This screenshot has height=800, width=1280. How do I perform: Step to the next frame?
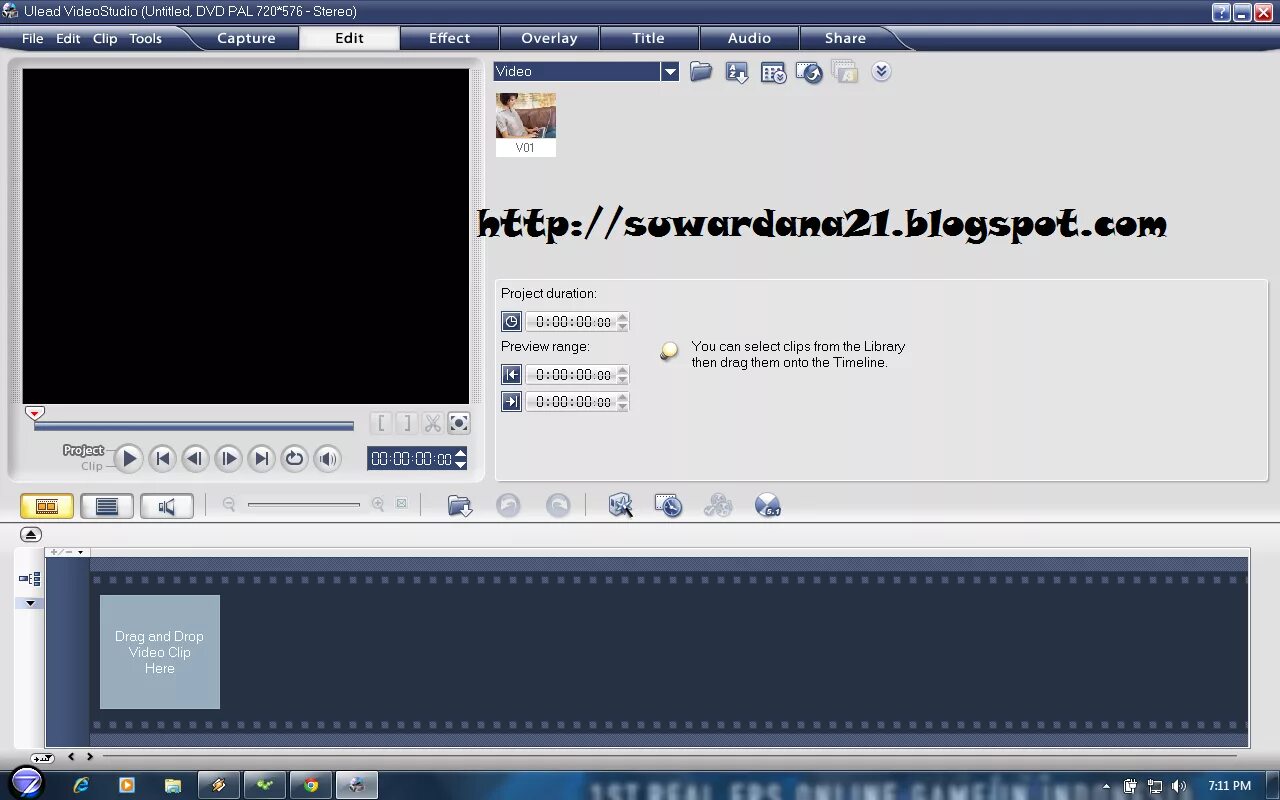[x=228, y=459]
